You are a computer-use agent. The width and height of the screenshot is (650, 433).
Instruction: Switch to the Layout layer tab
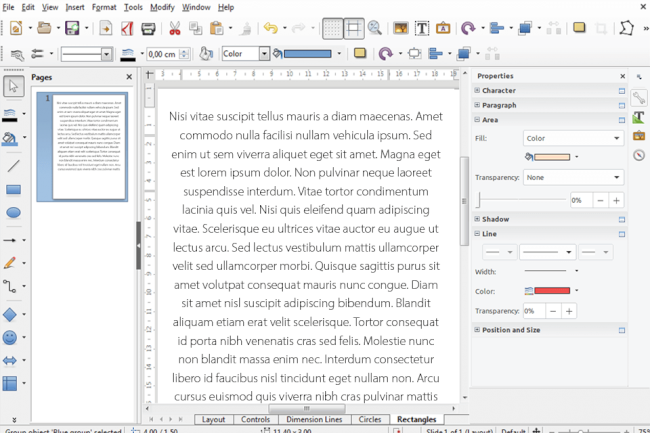pos(213,419)
